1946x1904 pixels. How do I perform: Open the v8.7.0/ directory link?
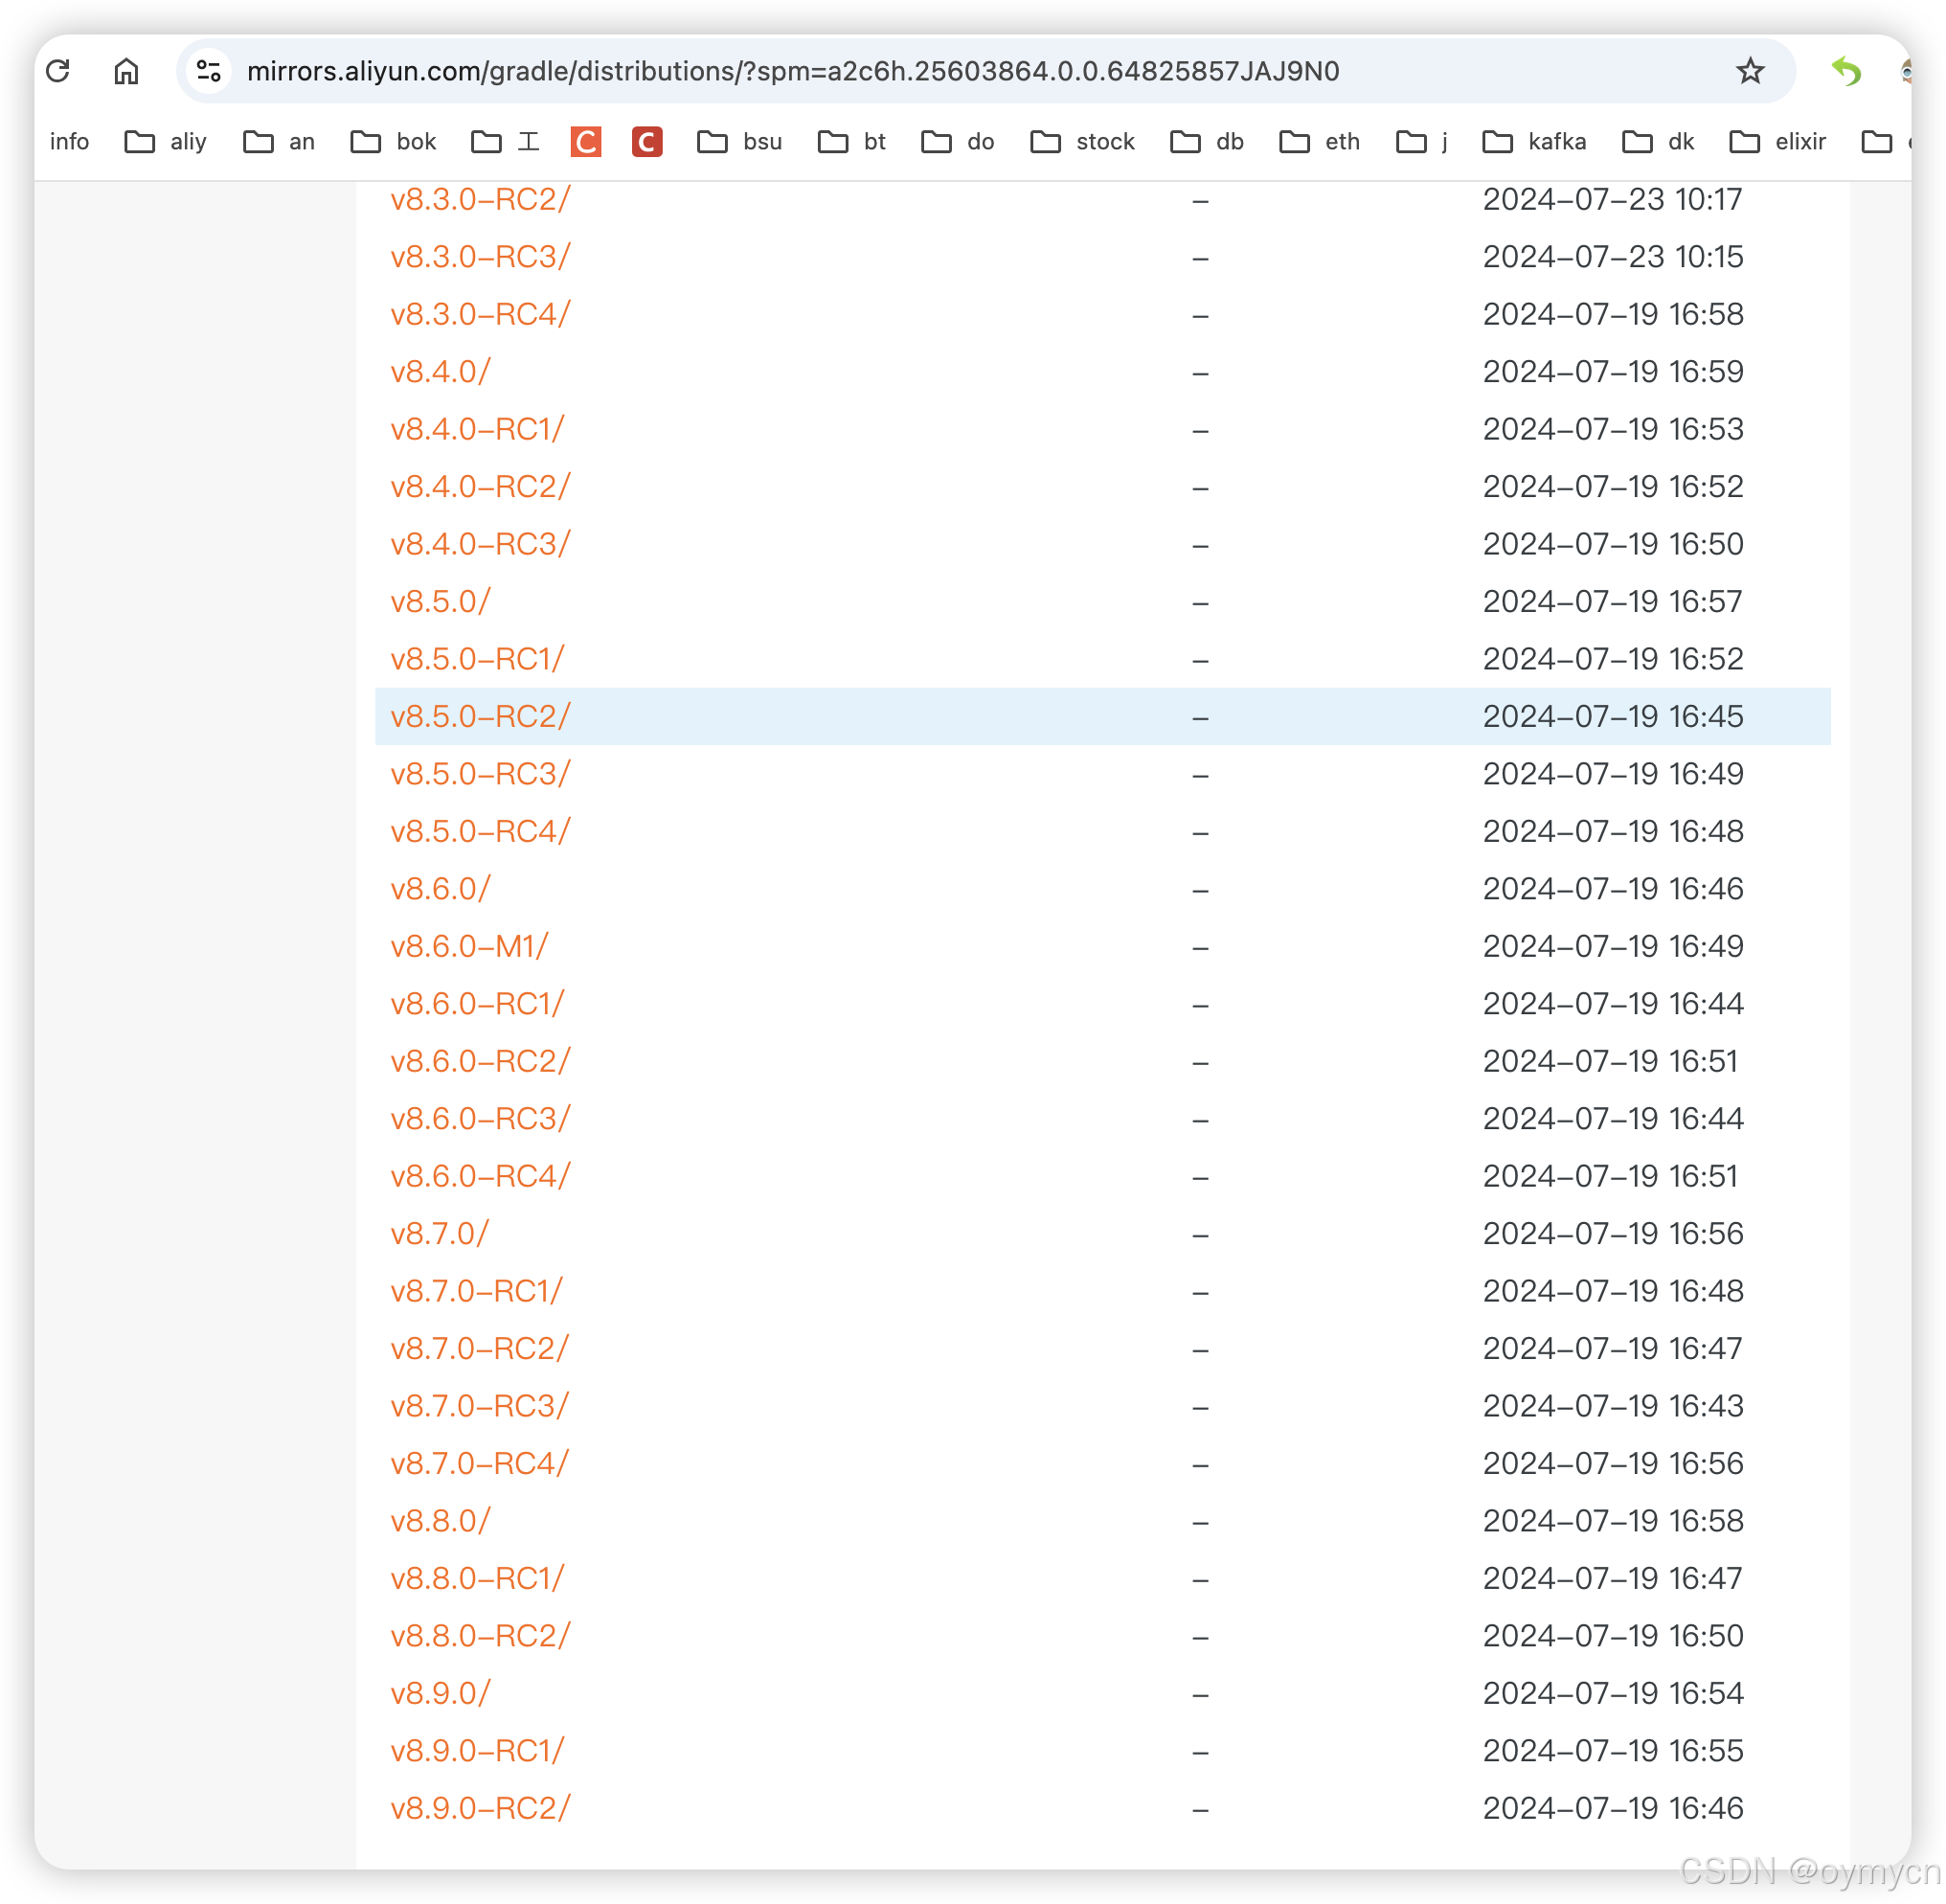(x=439, y=1233)
